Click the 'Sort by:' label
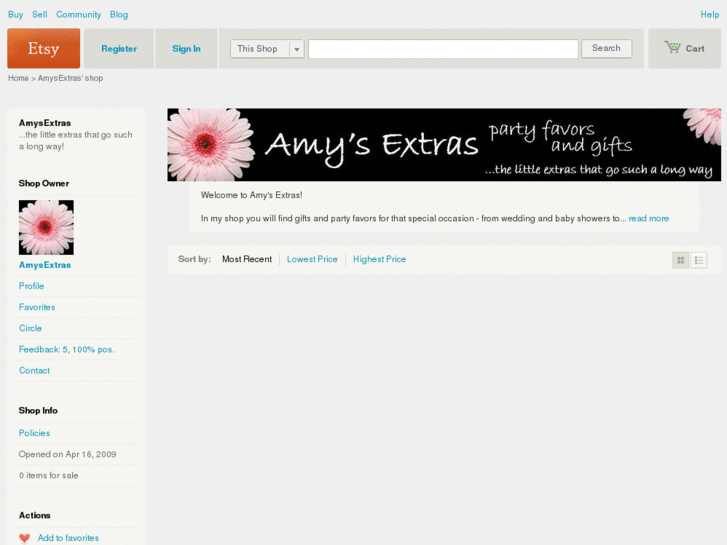Viewport: 727px width, 545px height. point(194,259)
